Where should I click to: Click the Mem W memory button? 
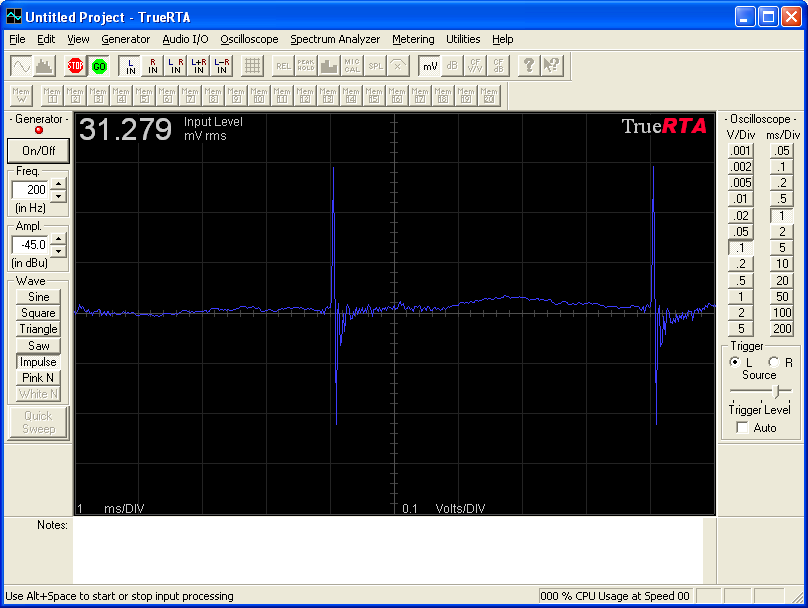(x=21, y=95)
